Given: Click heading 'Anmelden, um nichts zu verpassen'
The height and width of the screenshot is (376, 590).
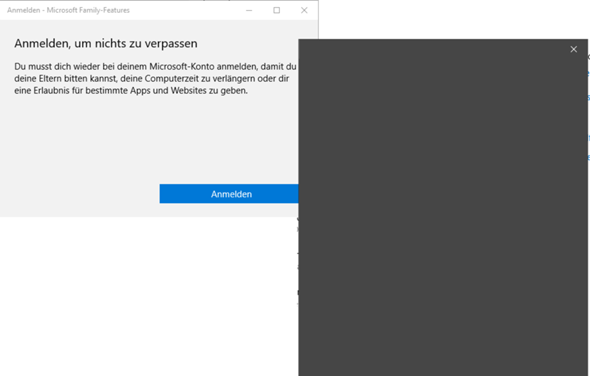Looking at the screenshot, I should pyautogui.click(x=106, y=44).
